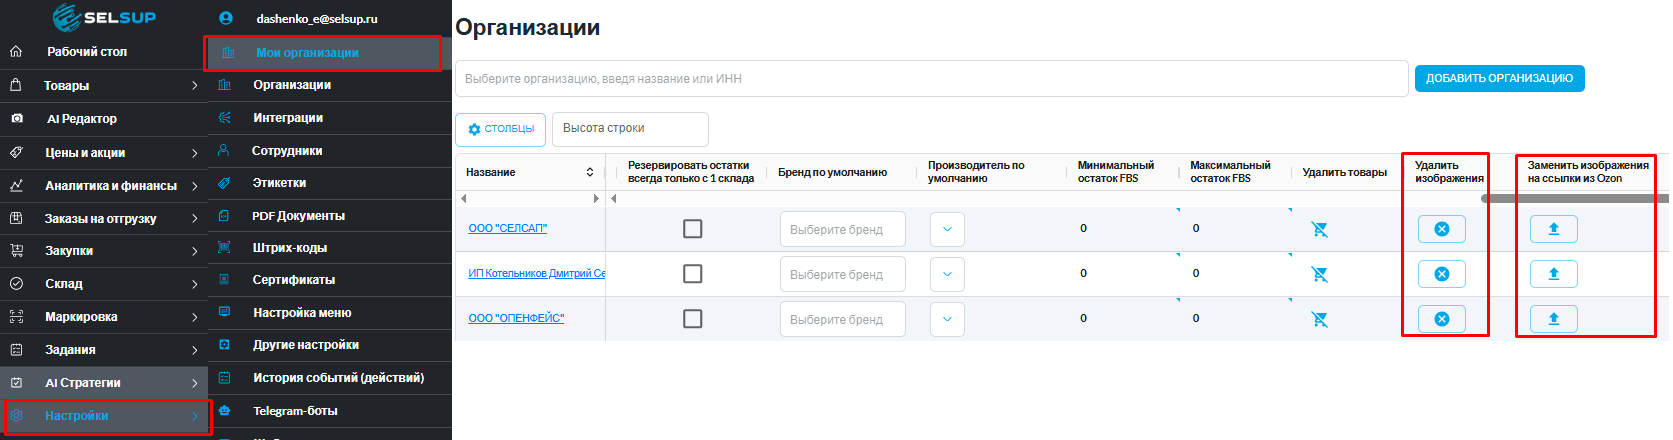Enable reserve stock checkbox for ООО "СЕЛСАП"
Screen dimensions: 1673x440
(x=692, y=229)
